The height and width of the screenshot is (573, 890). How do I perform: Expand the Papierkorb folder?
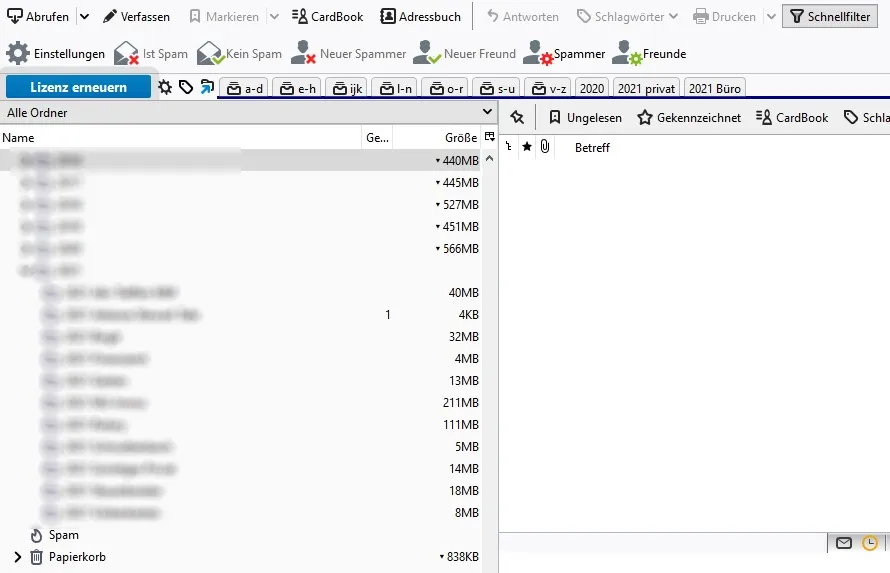(17, 557)
